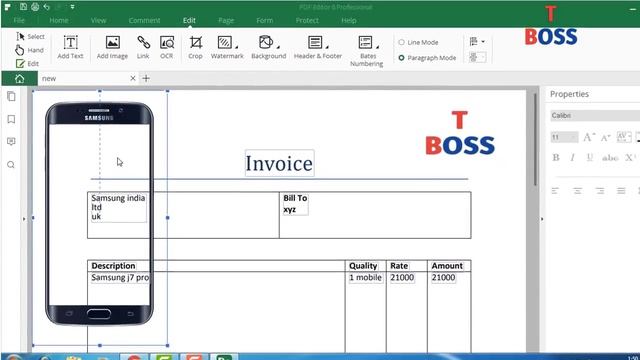Switch to the Comment ribbon tab
640x360 pixels.
[144, 20]
